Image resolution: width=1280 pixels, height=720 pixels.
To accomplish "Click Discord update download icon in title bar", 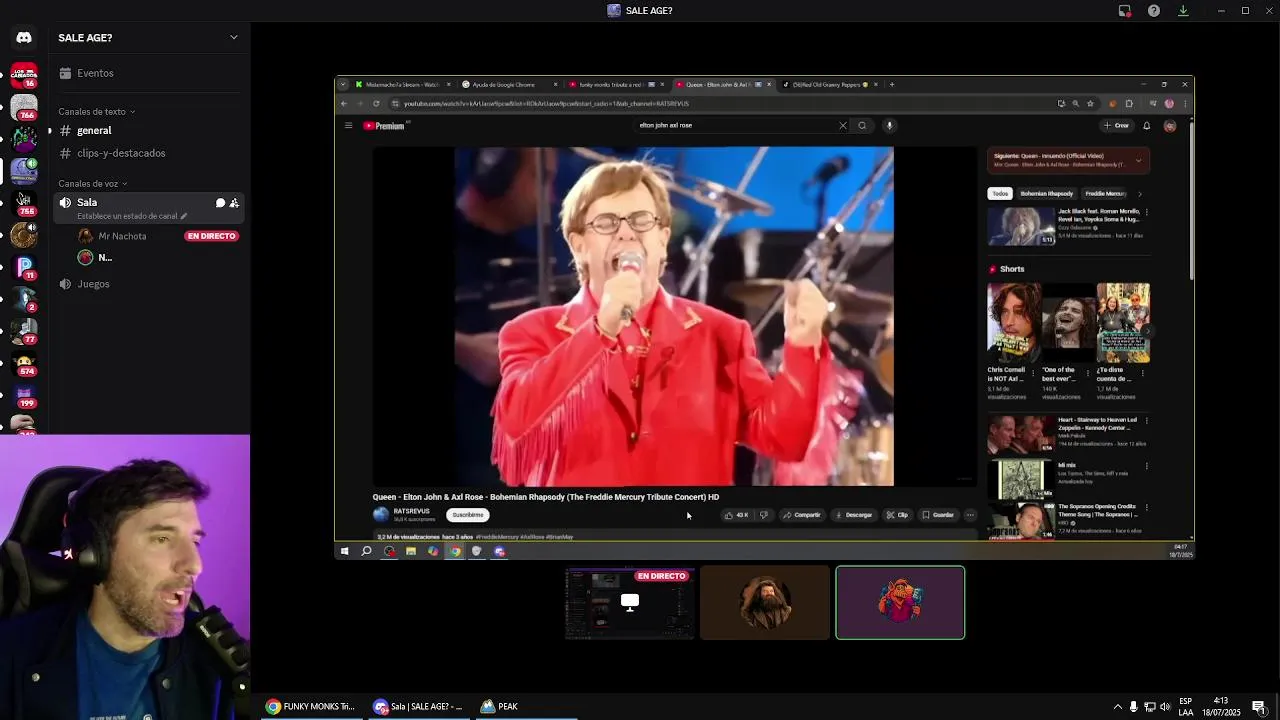I will coord(1183,11).
